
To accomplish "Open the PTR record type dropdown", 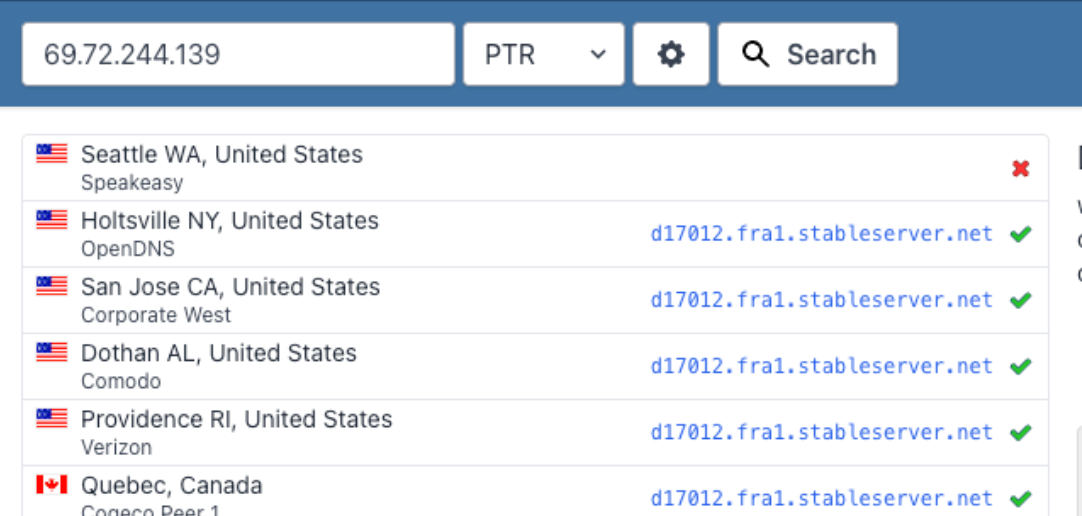I will pyautogui.click(x=544, y=54).
